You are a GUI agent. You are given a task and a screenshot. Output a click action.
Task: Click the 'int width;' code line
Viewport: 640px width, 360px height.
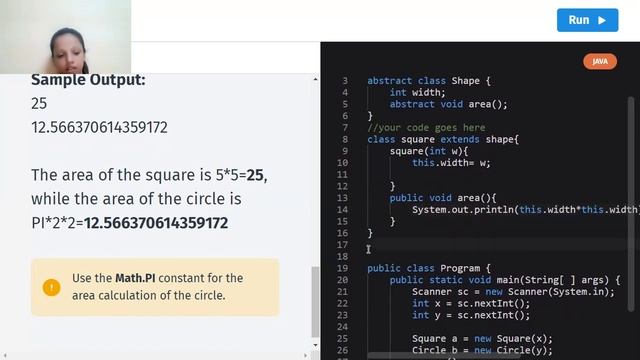[x=417, y=93]
